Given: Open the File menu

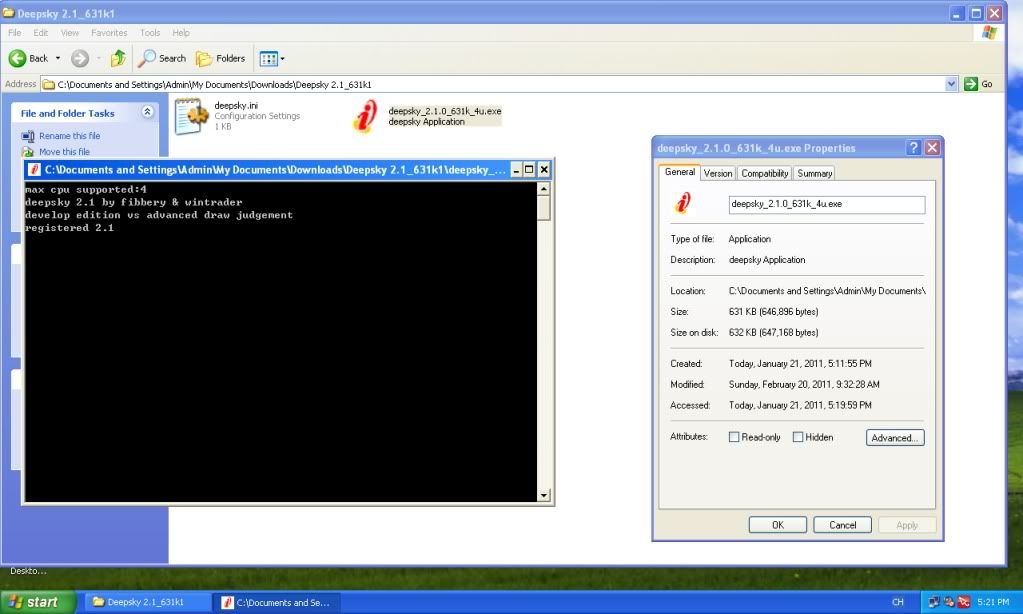Looking at the screenshot, I should (14, 33).
